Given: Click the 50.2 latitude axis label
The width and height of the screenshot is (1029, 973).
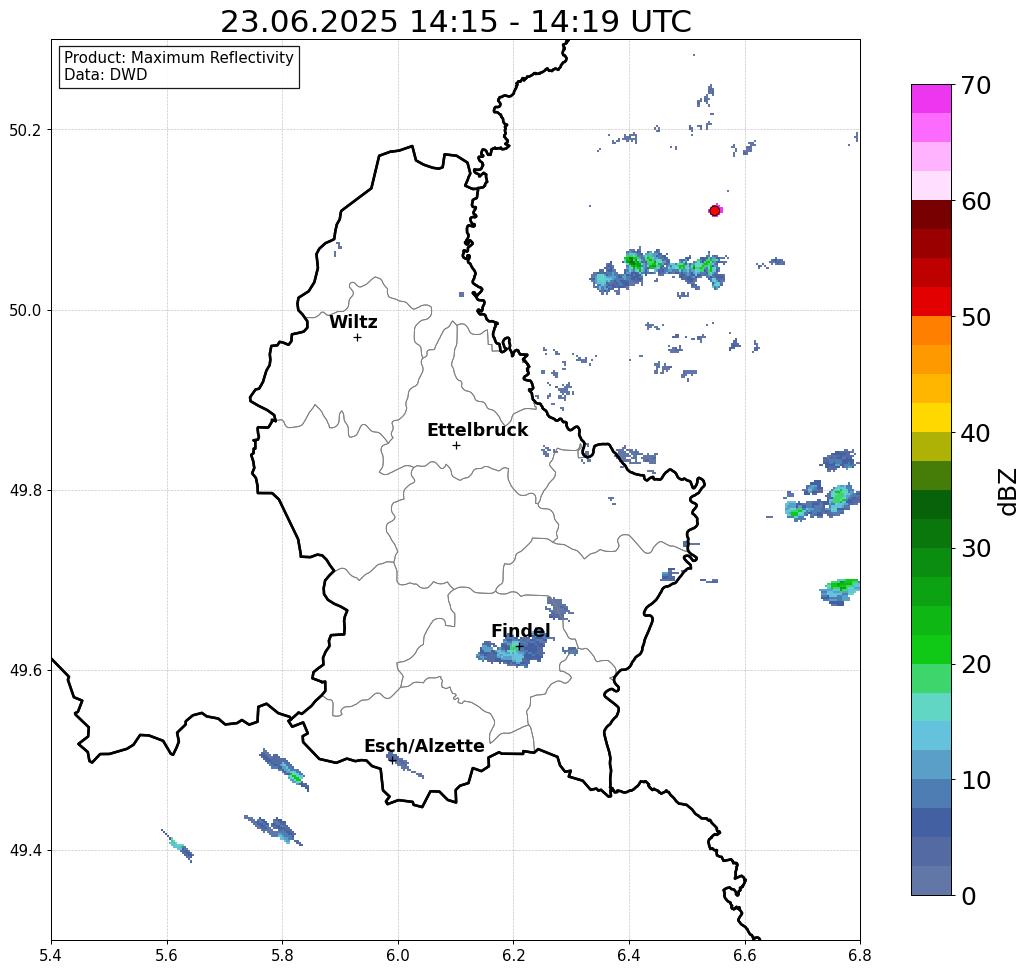Looking at the screenshot, I should (25, 130).
